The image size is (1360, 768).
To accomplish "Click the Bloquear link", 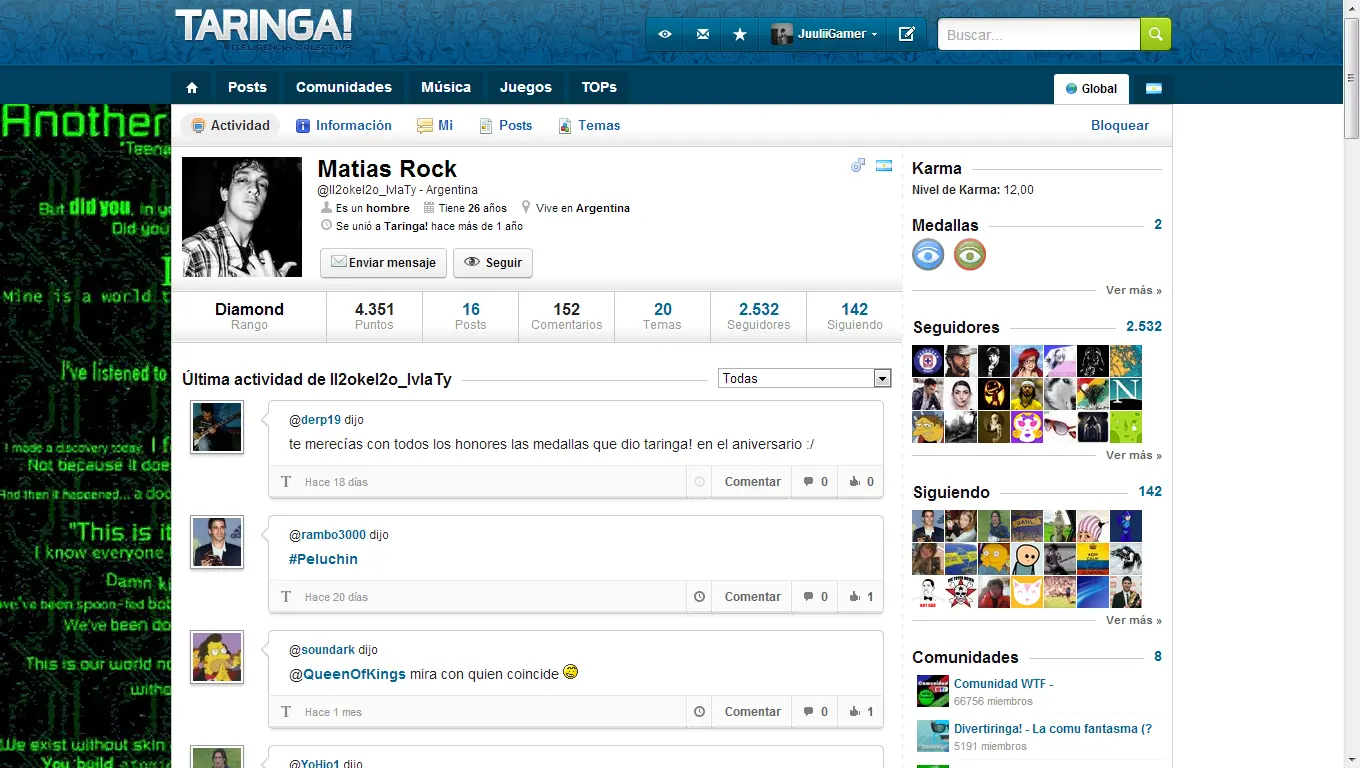I will coord(1120,126).
